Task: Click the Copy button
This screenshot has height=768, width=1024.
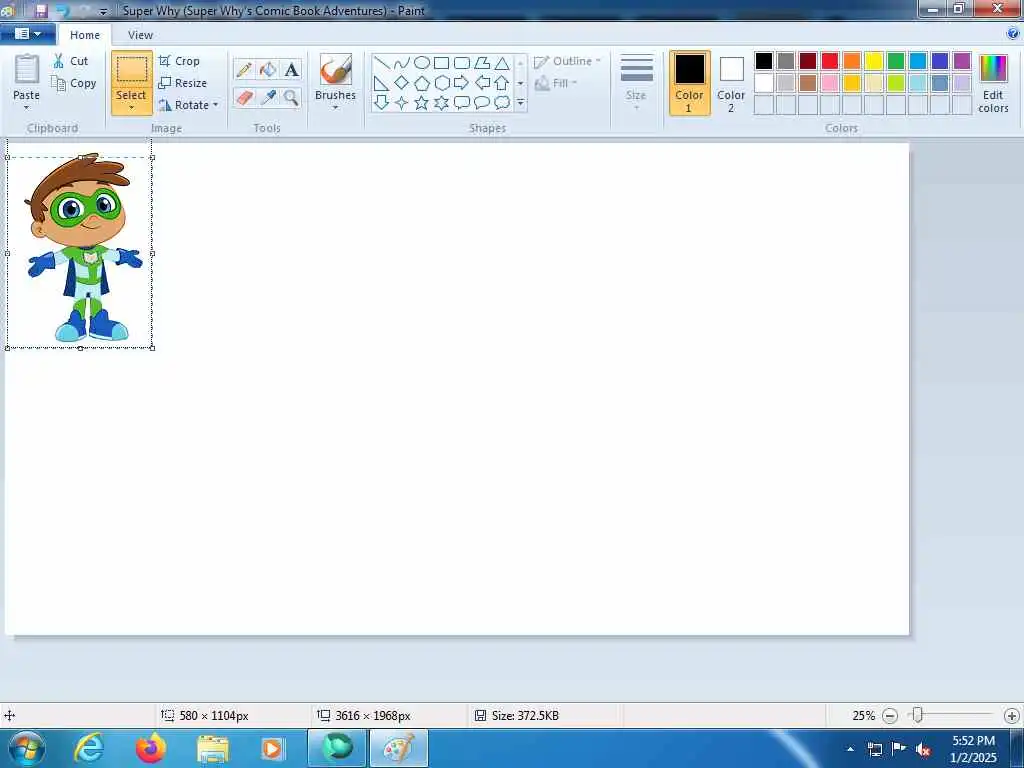Action: [74, 83]
